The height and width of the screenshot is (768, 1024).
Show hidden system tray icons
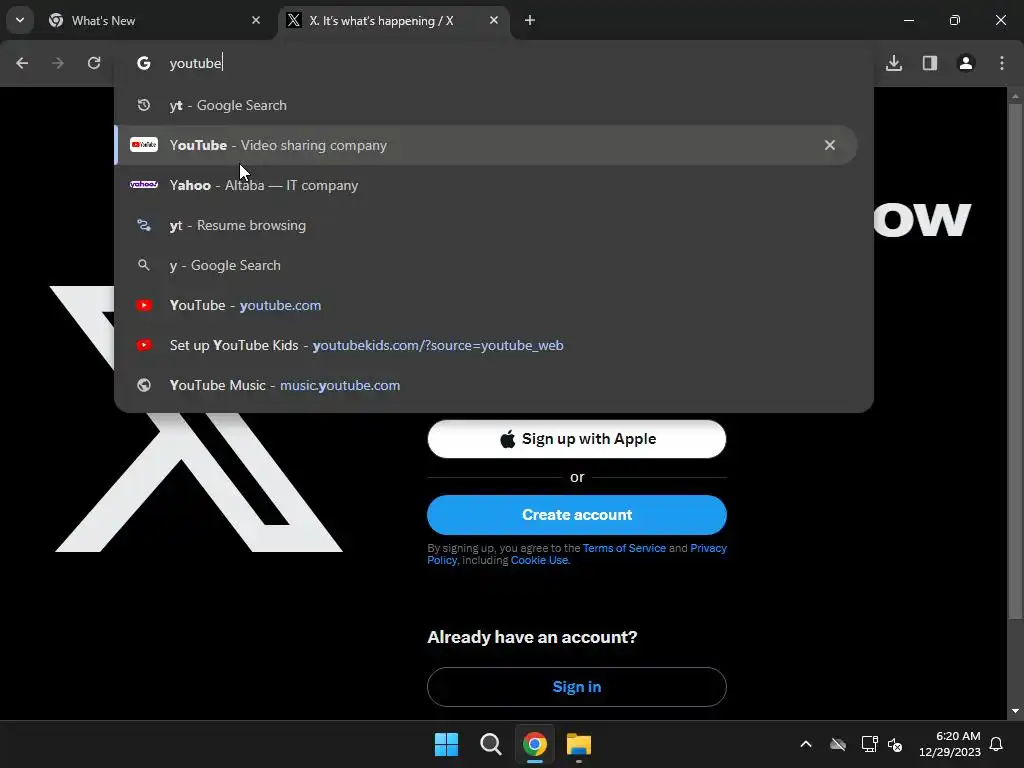click(806, 744)
